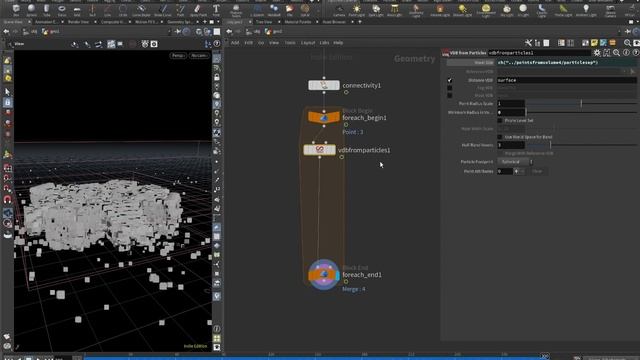Screen dimensions: 640x360
Task: Select the foreach_begin1 node
Action: pyautogui.click(x=324, y=118)
